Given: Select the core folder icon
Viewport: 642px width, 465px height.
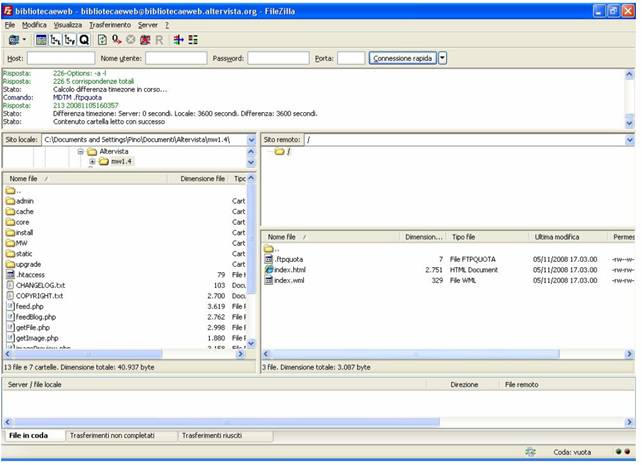Looking at the screenshot, I should [x=10, y=222].
